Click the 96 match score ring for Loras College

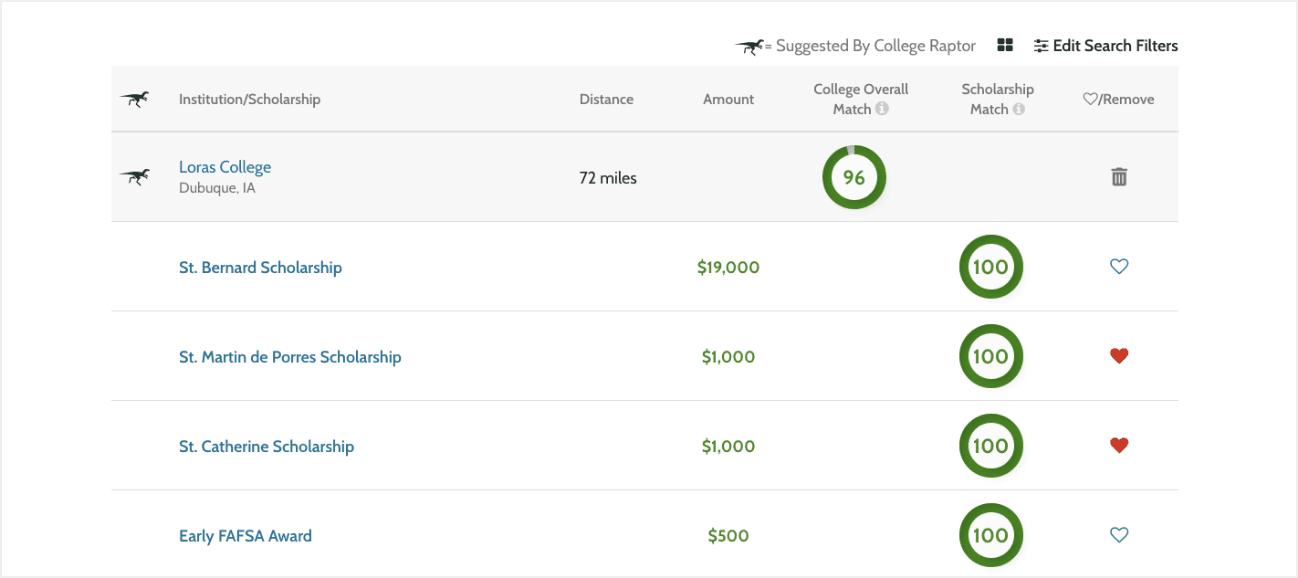tap(854, 176)
